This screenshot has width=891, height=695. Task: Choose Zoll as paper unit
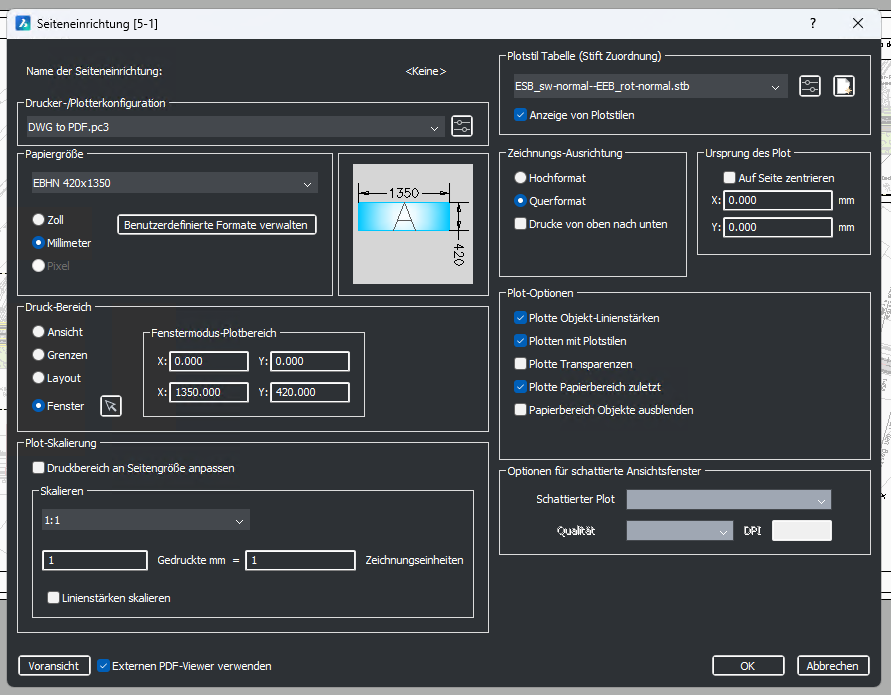pyautogui.click(x=39, y=219)
